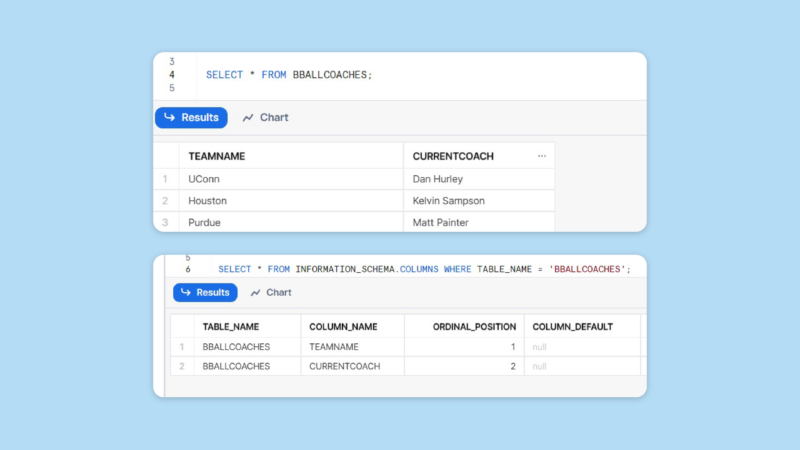Sort by the TABLE_NAME column header

231,326
